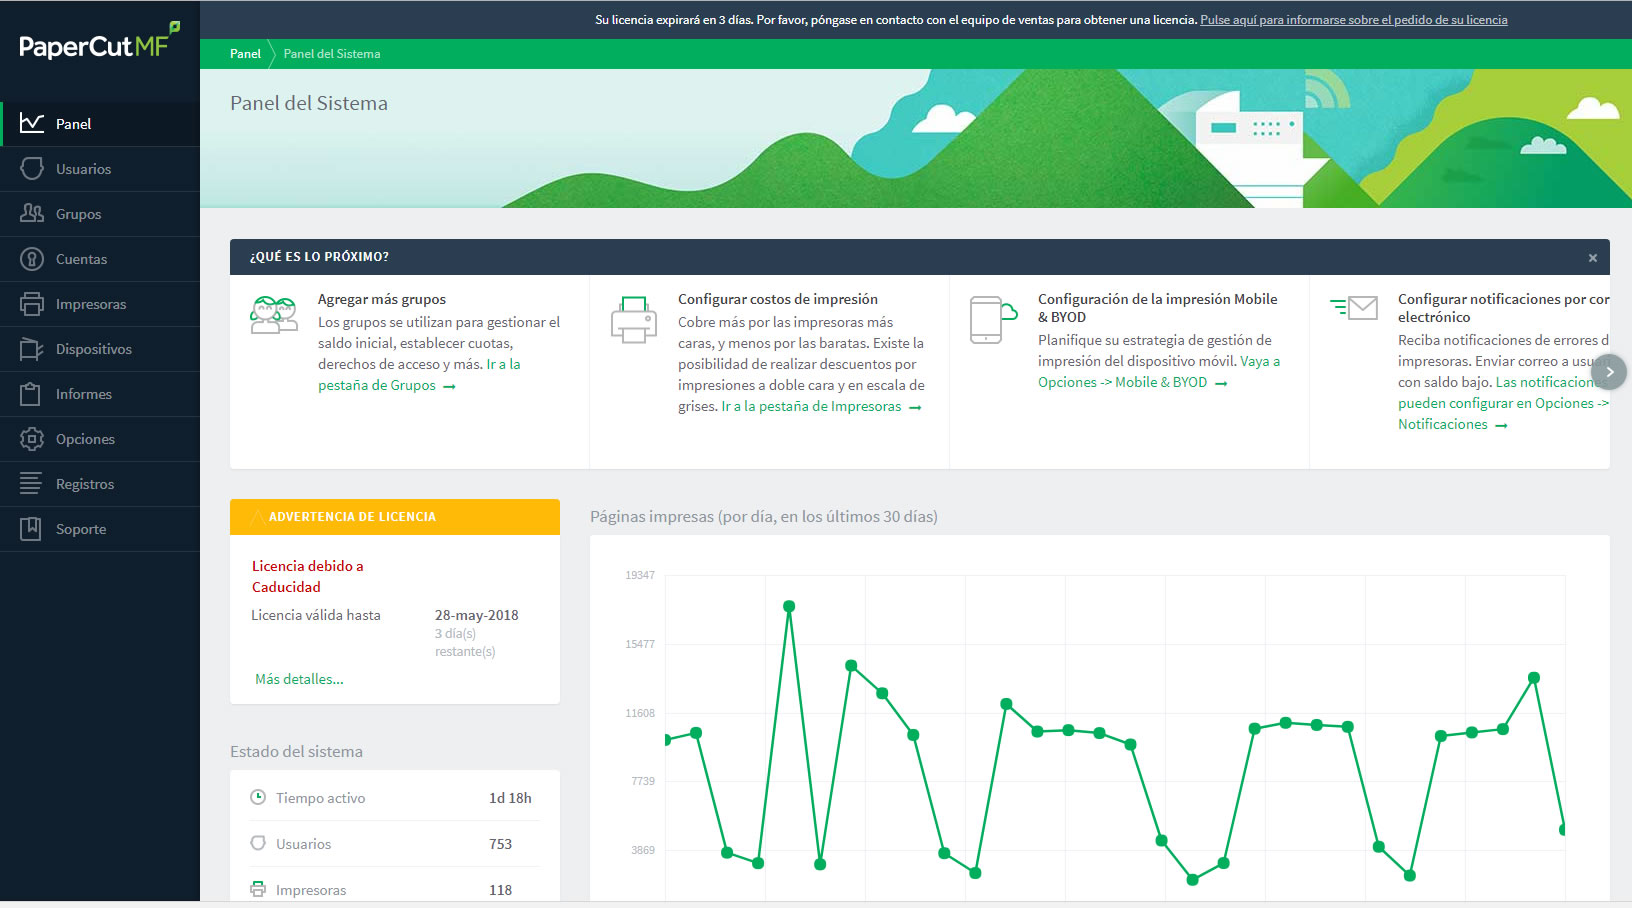The height and width of the screenshot is (908, 1632).
Task: Open Grupos via its sidebar icon
Action: click(32, 214)
